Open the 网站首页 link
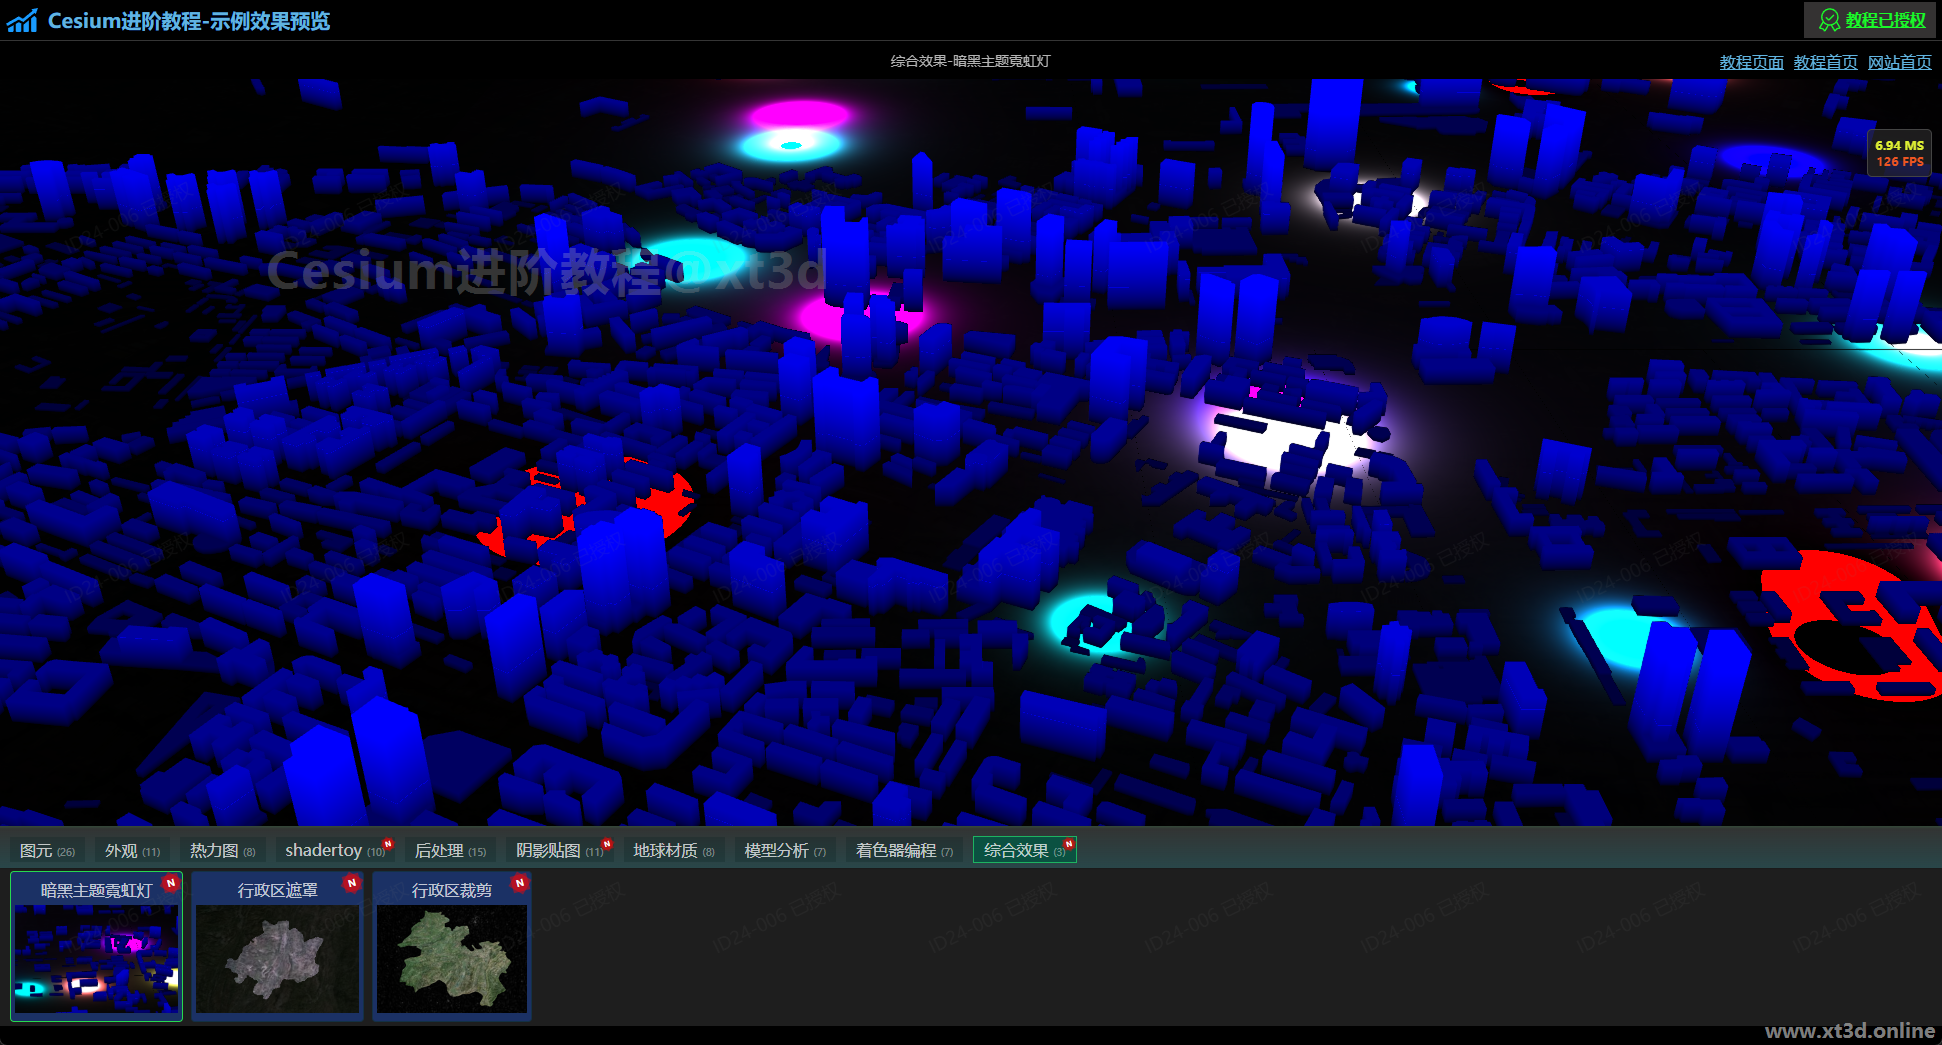Image resolution: width=1942 pixels, height=1045 pixels. 1899,62
